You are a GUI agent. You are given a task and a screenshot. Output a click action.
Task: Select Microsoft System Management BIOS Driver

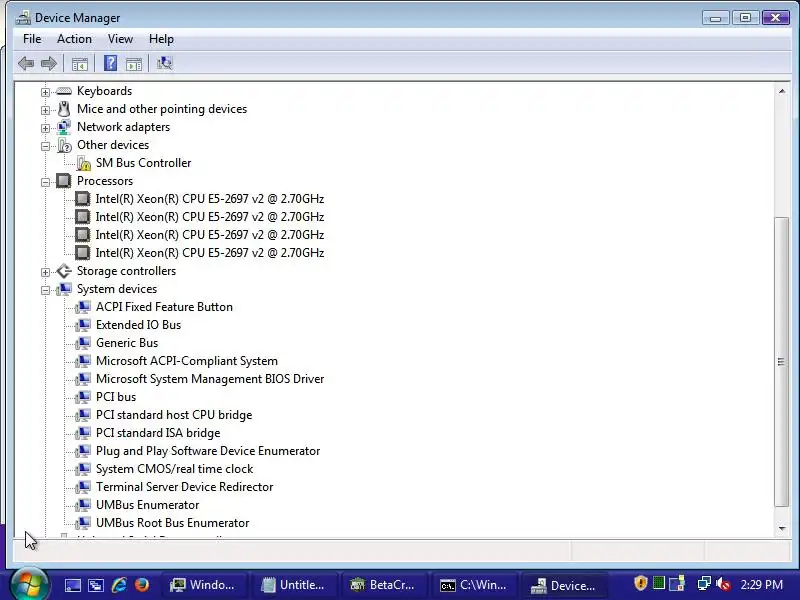210,379
